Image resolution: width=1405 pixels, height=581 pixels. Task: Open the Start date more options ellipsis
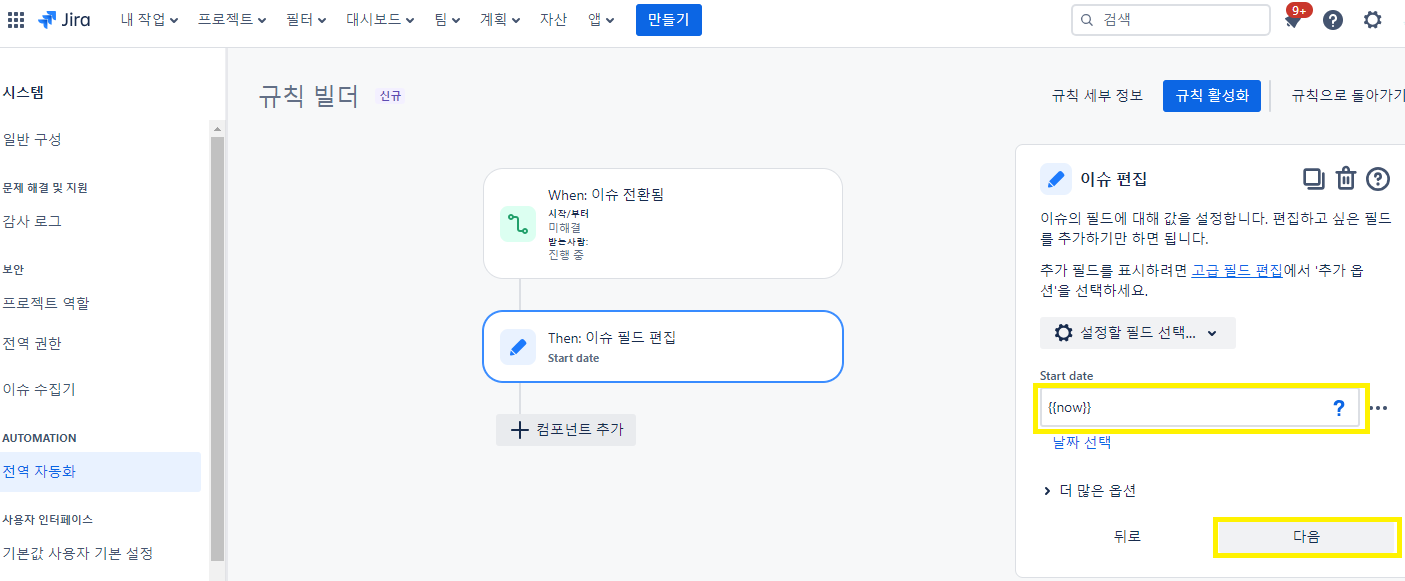[x=1379, y=408]
